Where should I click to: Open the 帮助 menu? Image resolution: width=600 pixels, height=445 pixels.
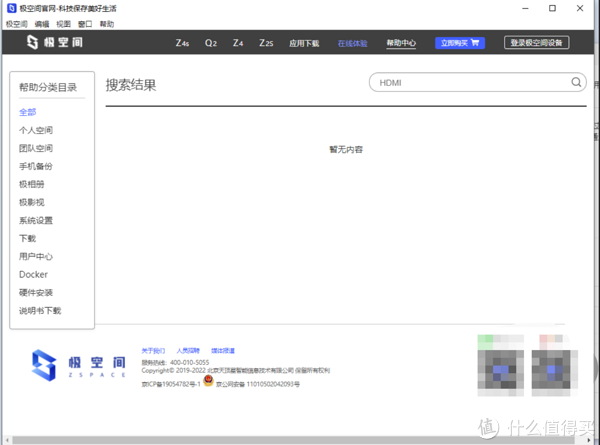pyautogui.click(x=107, y=24)
